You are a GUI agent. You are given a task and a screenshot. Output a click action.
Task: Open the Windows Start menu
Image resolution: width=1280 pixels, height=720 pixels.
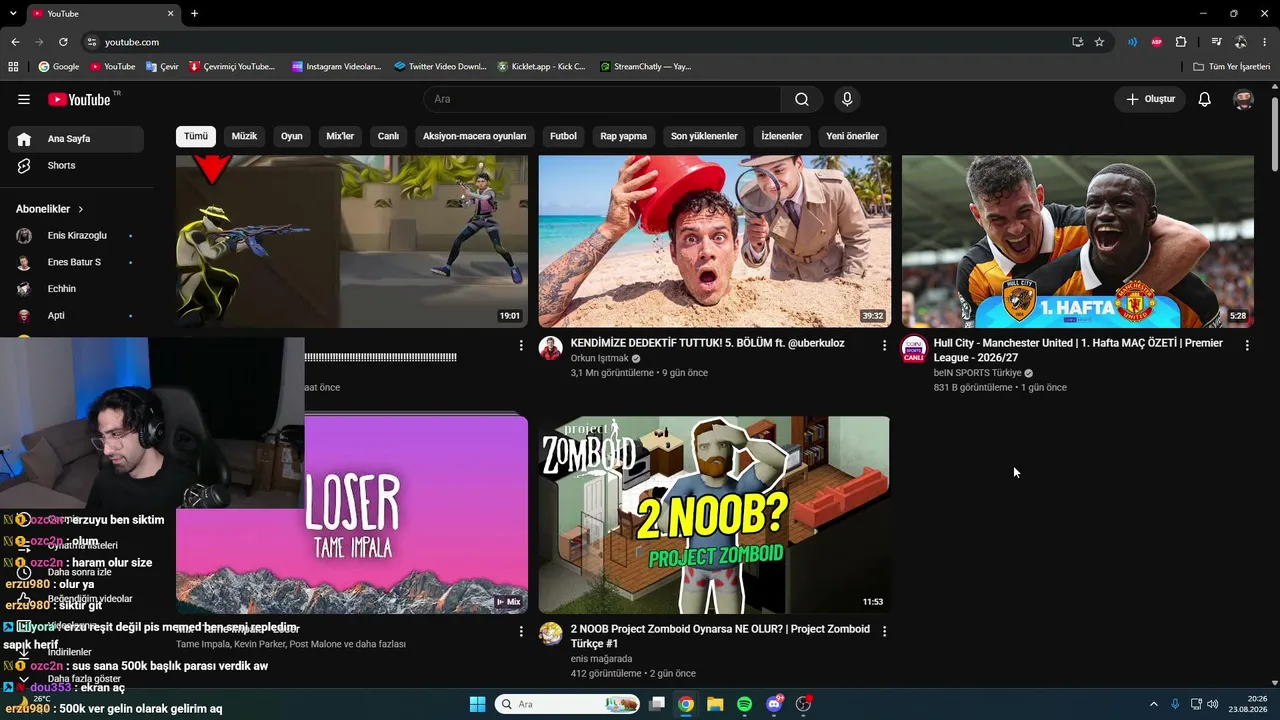pos(477,704)
